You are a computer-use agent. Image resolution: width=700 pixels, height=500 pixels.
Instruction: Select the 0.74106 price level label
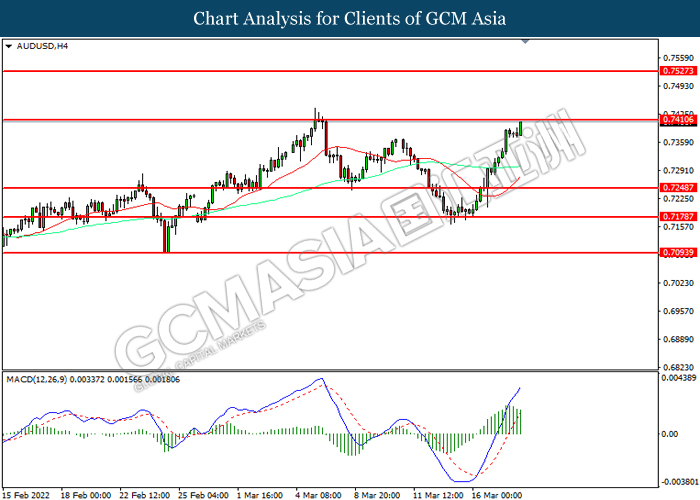point(678,119)
